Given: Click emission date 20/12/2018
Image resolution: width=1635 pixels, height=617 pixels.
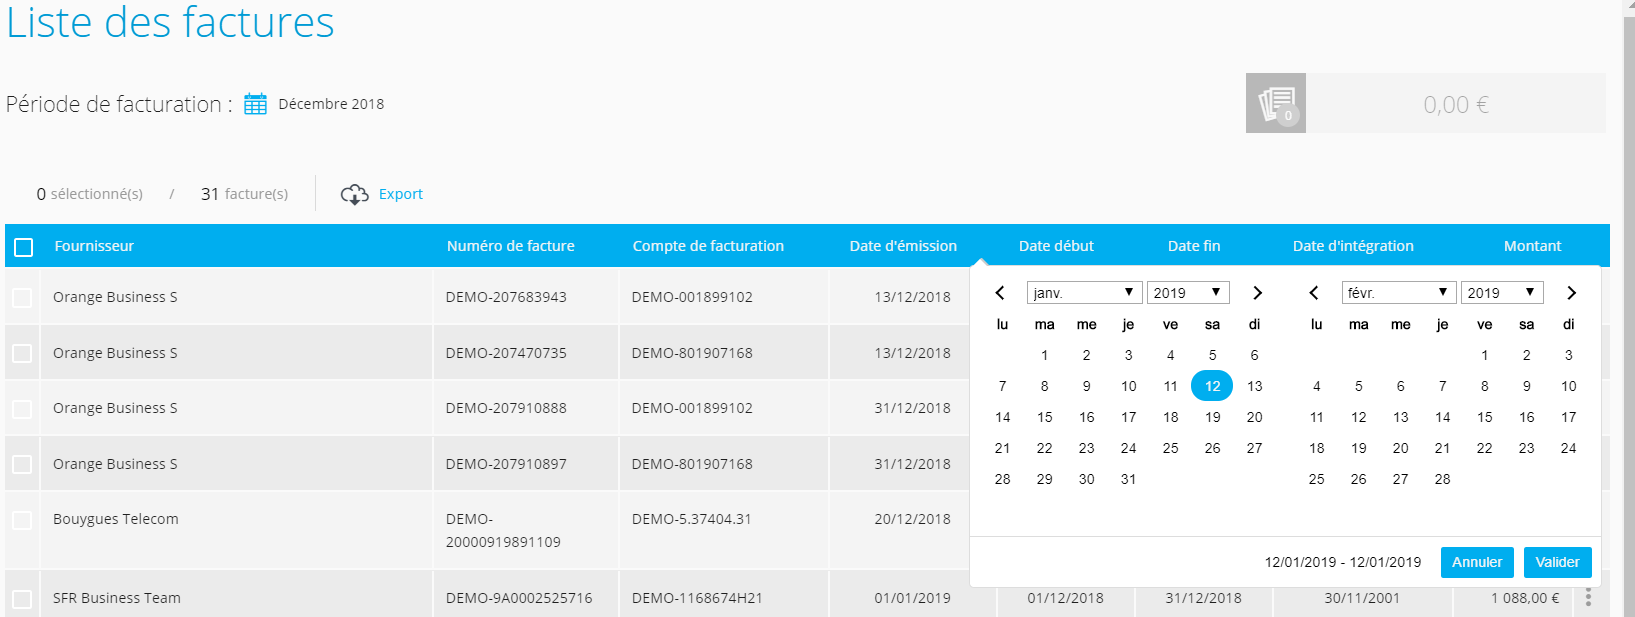Looking at the screenshot, I should click(x=912, y=519).
